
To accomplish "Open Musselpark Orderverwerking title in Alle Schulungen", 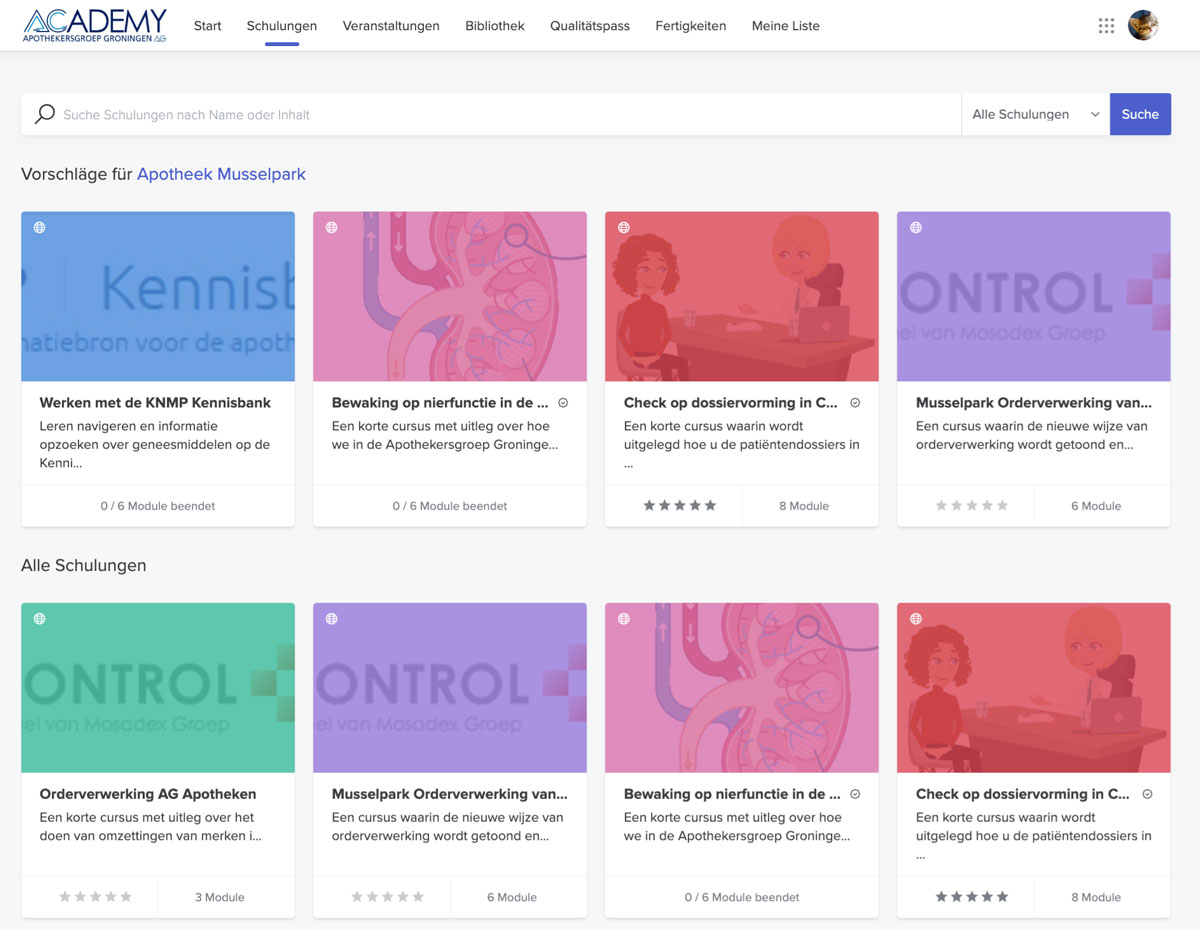I will point(450,794).
